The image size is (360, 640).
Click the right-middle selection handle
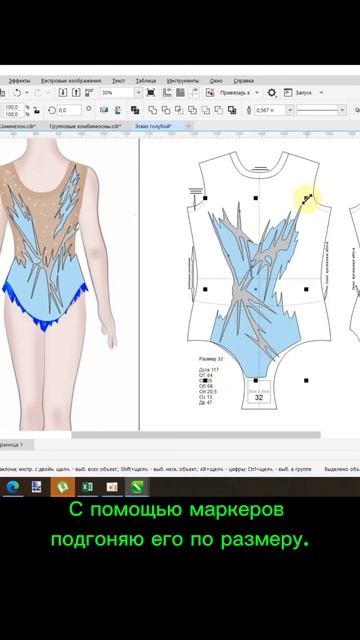[x=306, y=289]
